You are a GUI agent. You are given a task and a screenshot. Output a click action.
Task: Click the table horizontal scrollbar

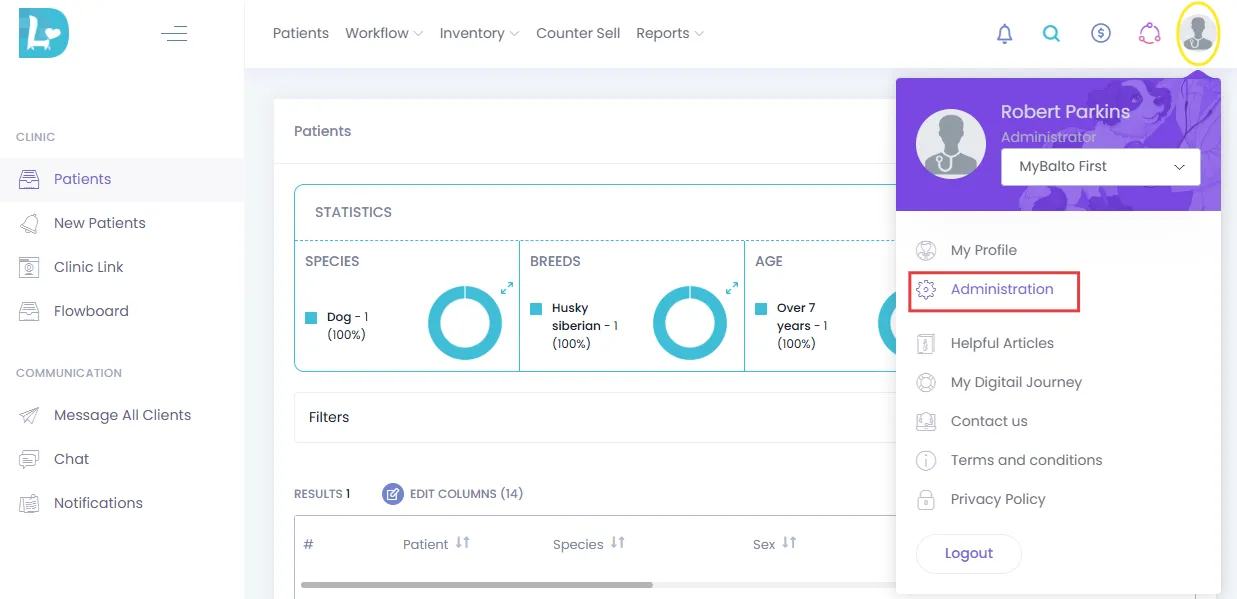(477, 585)
